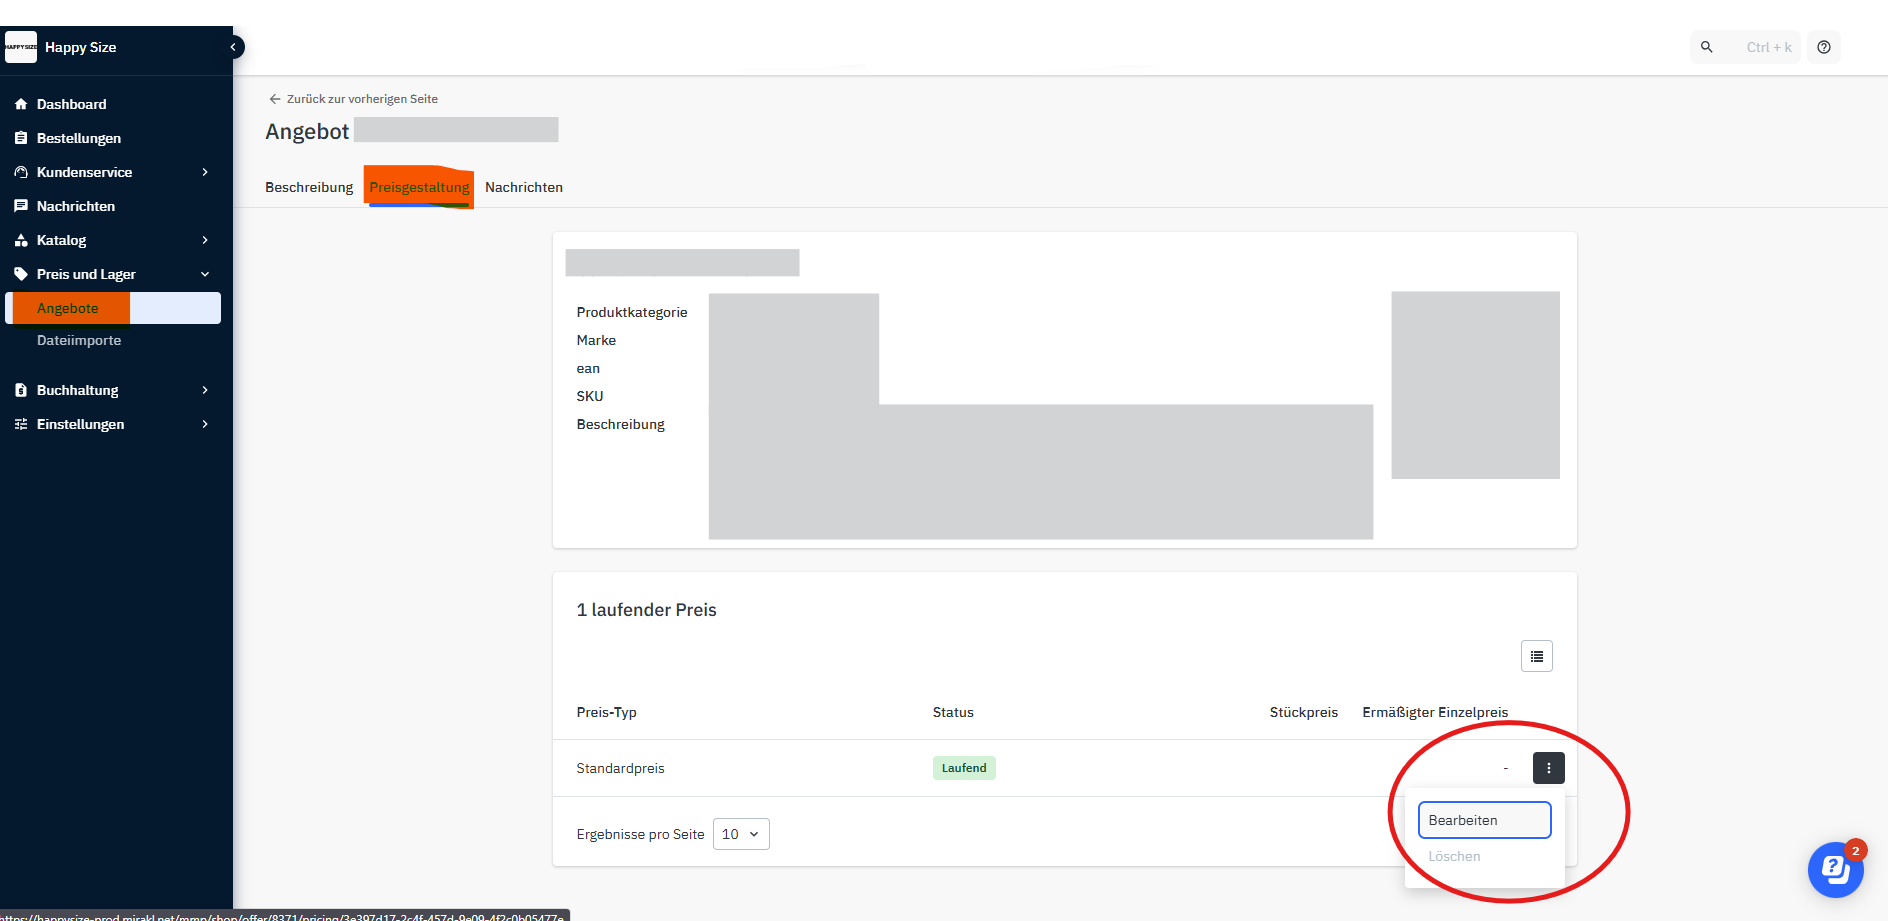
Task: Click the search magnifier icon
Action: pos(1707,47)
